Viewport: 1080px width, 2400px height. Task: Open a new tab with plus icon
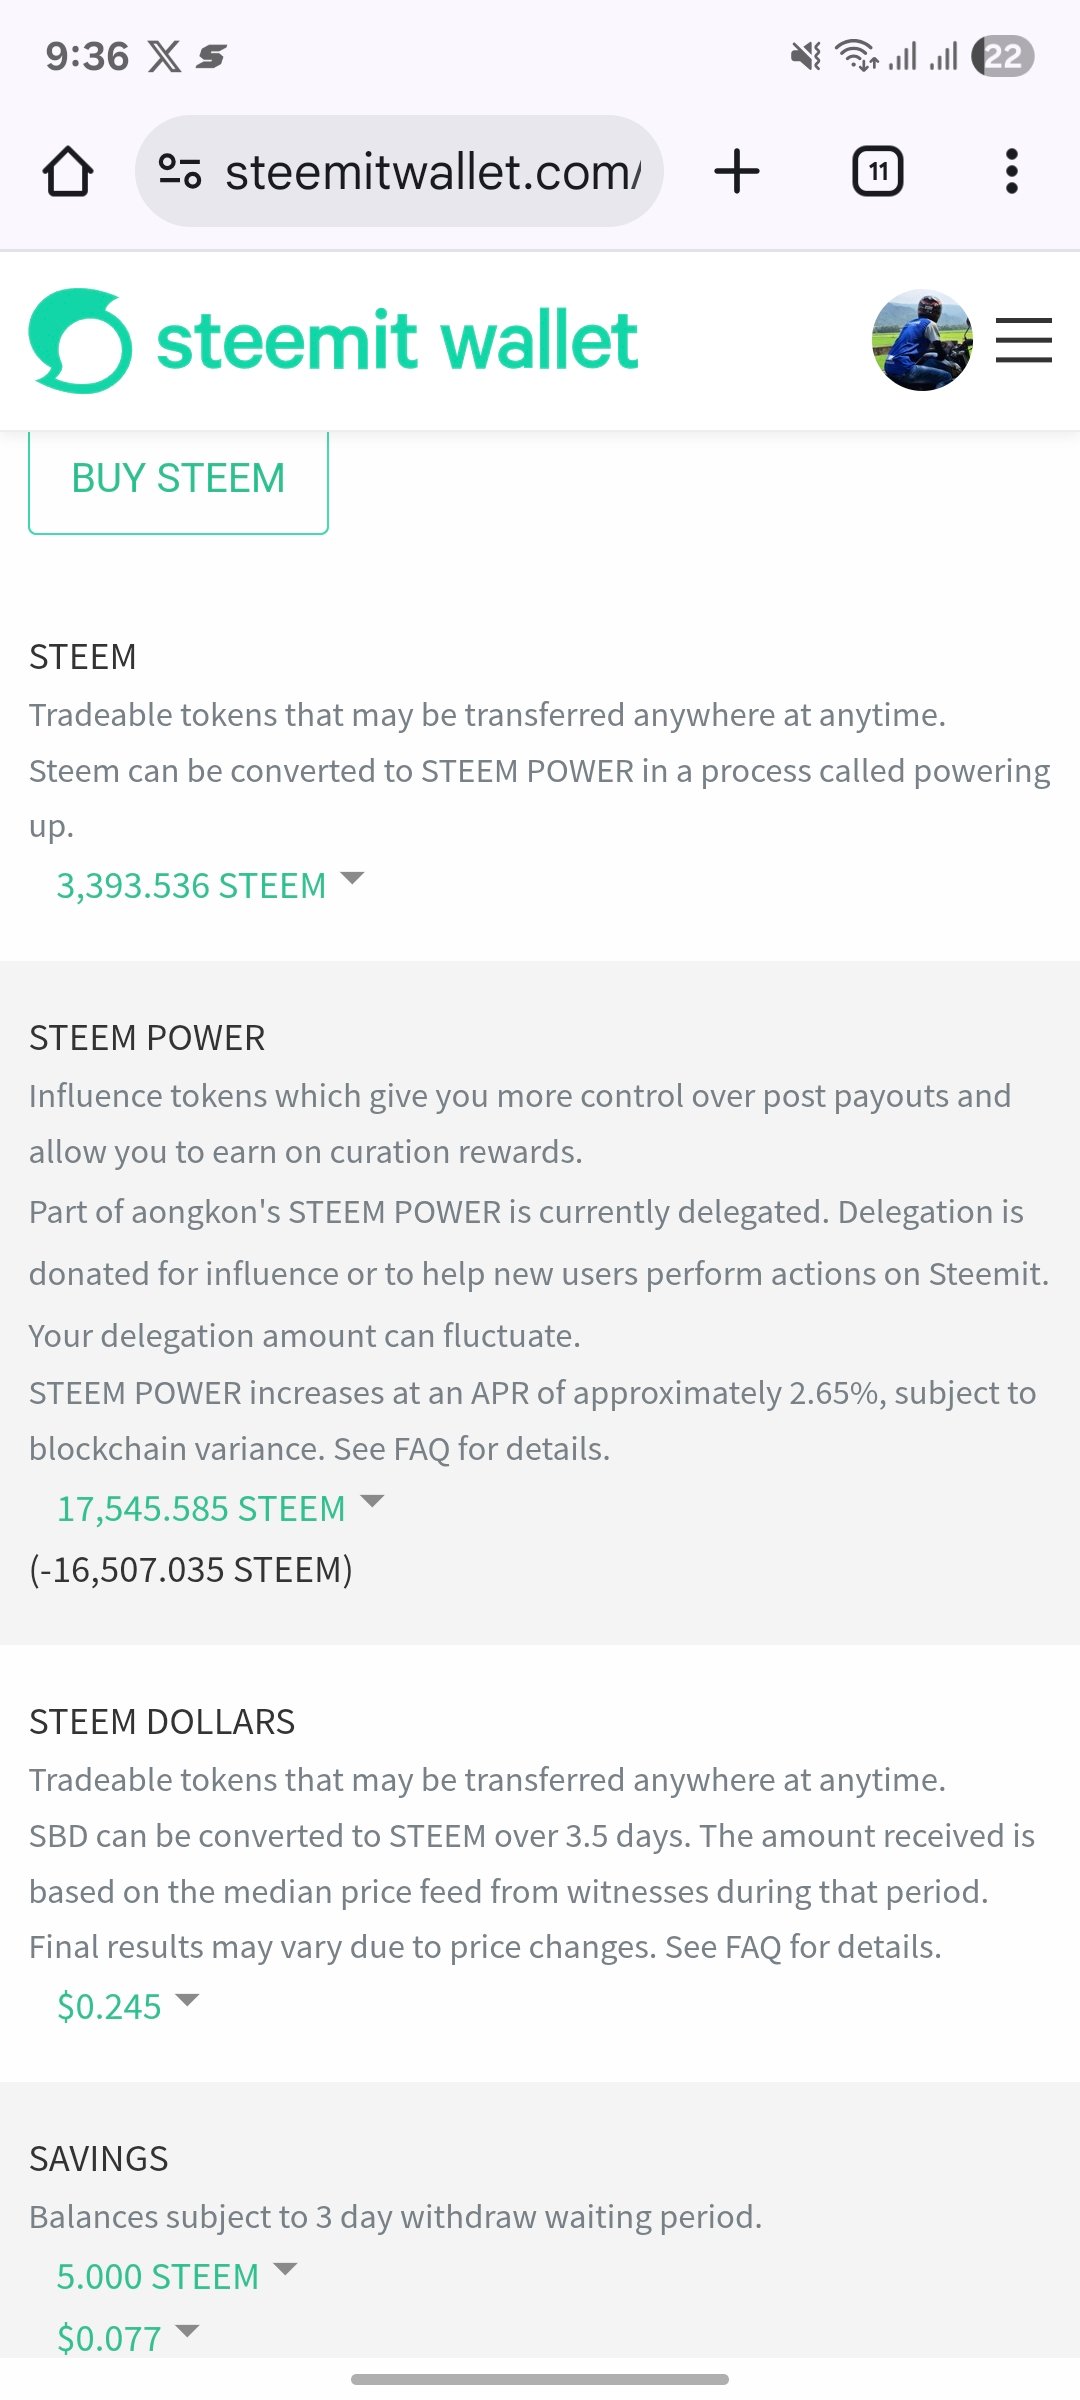click(737, 171)
